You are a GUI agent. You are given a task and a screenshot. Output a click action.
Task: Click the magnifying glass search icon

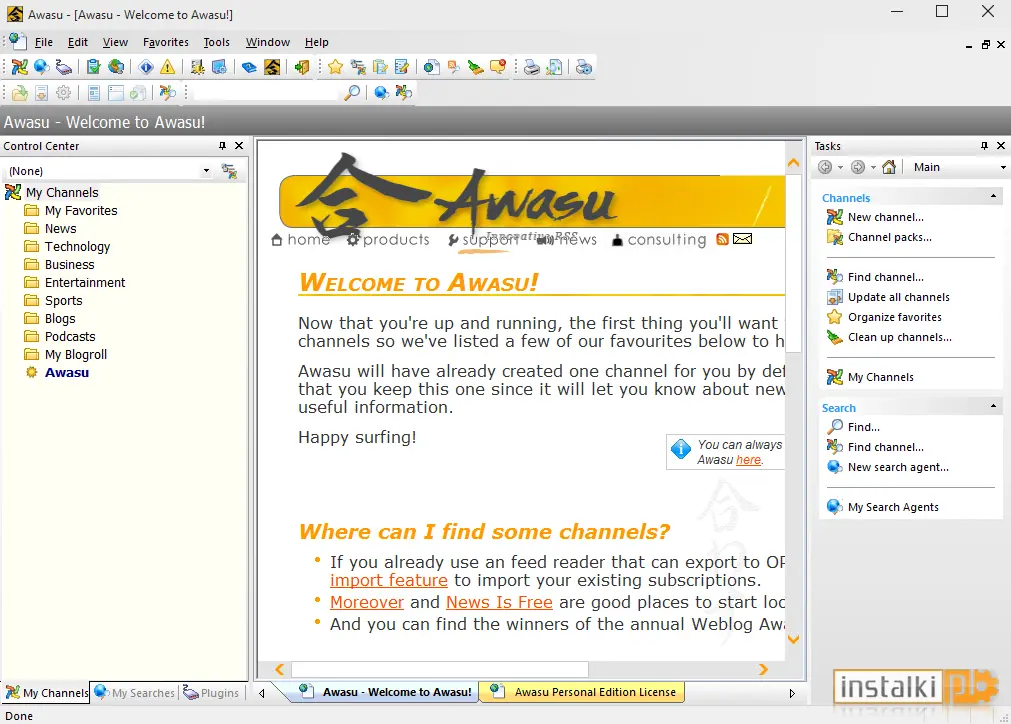351,93
